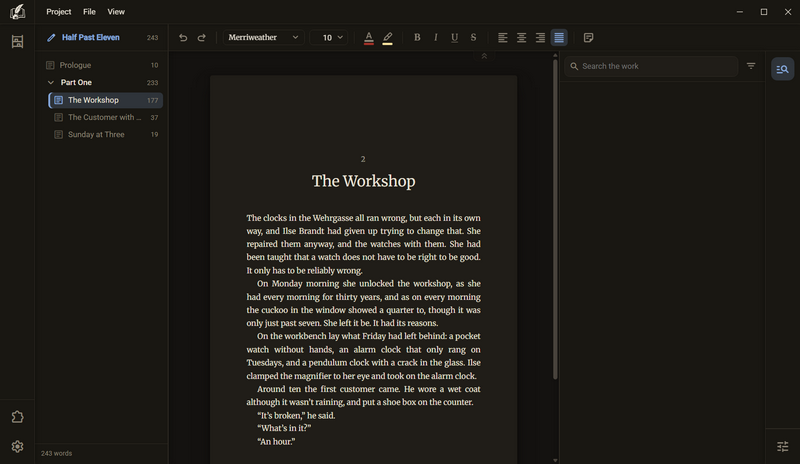
Task: Open the sliders options icon at bottom right
Action: pos(783,446)
